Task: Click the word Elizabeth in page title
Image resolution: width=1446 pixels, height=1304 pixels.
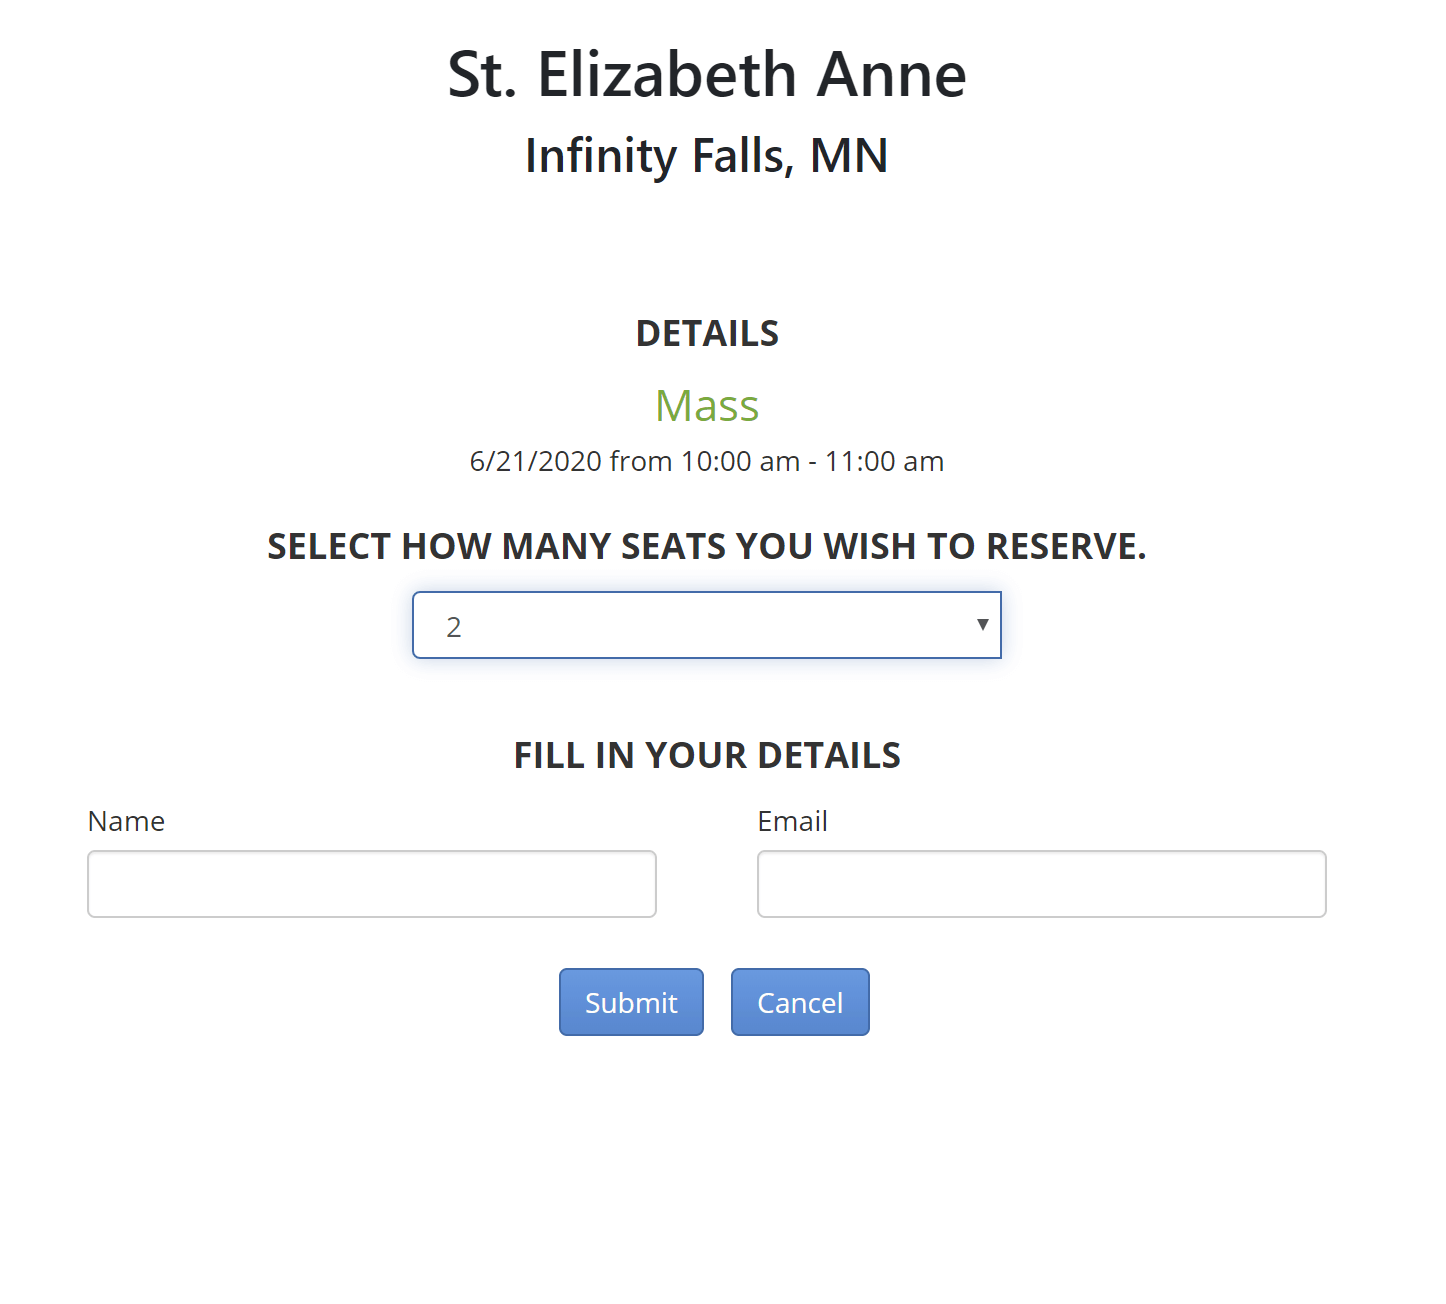Action: [x=666, y=75]
